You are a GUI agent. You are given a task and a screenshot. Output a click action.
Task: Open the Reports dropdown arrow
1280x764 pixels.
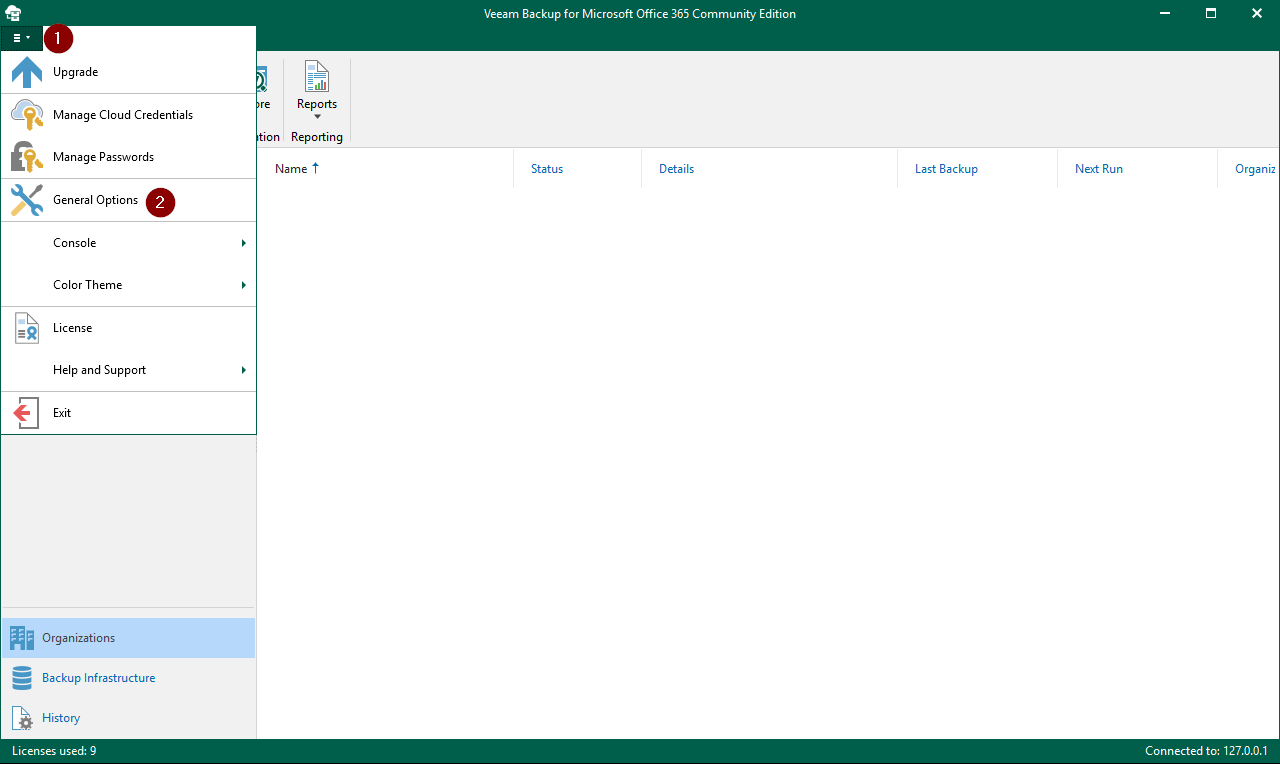[317, 117]
